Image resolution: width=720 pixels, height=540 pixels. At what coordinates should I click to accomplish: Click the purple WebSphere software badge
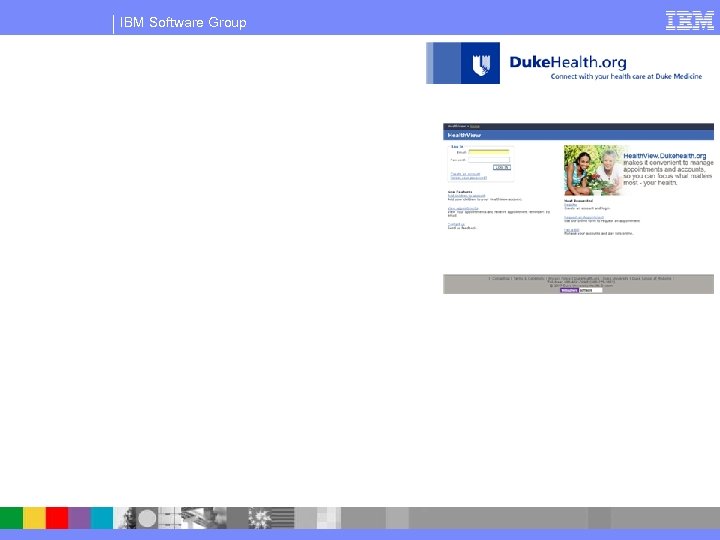tap(581, 290)
